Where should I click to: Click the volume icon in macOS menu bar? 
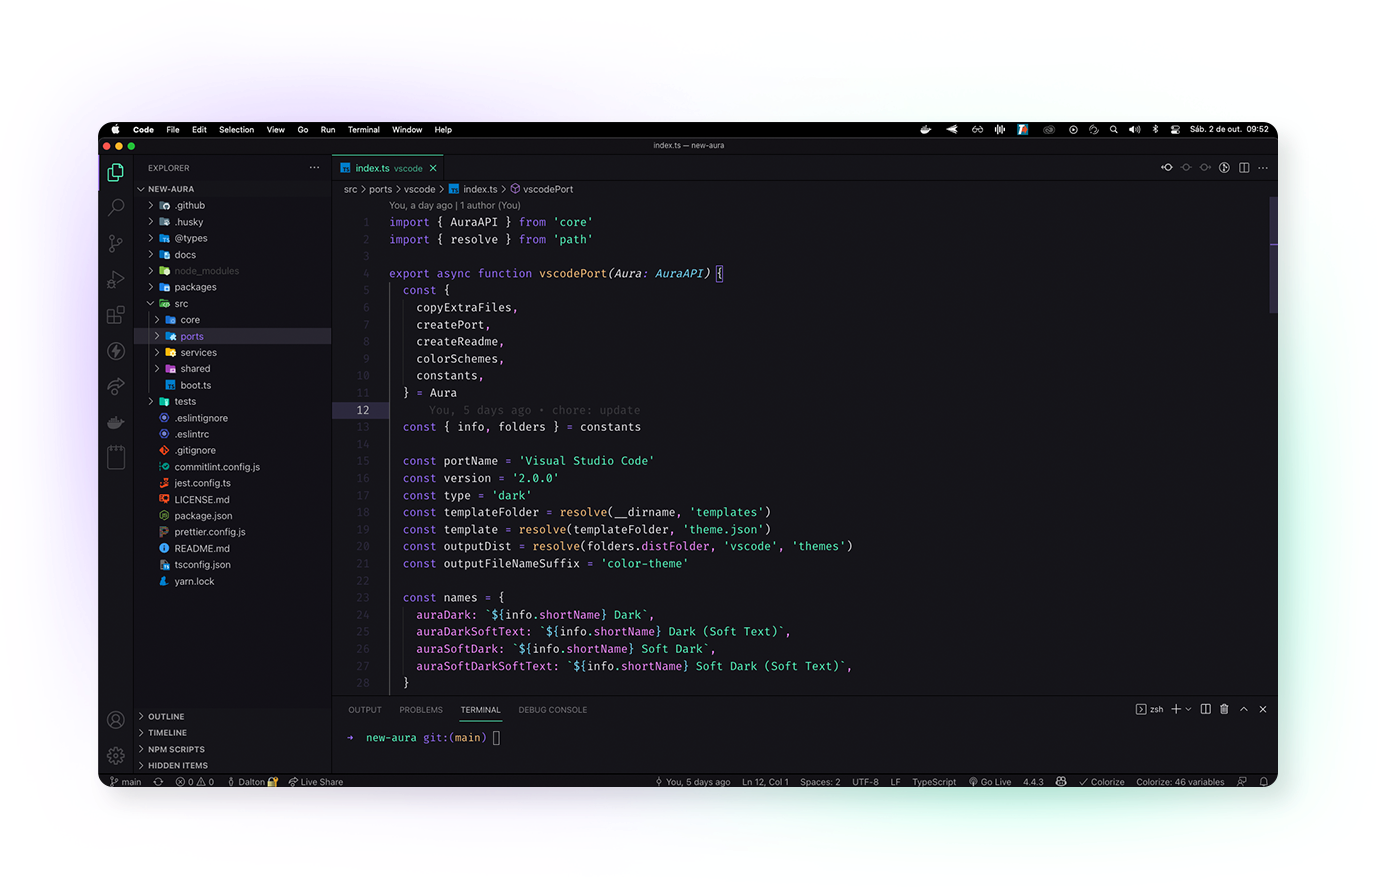pos(1134,130)
